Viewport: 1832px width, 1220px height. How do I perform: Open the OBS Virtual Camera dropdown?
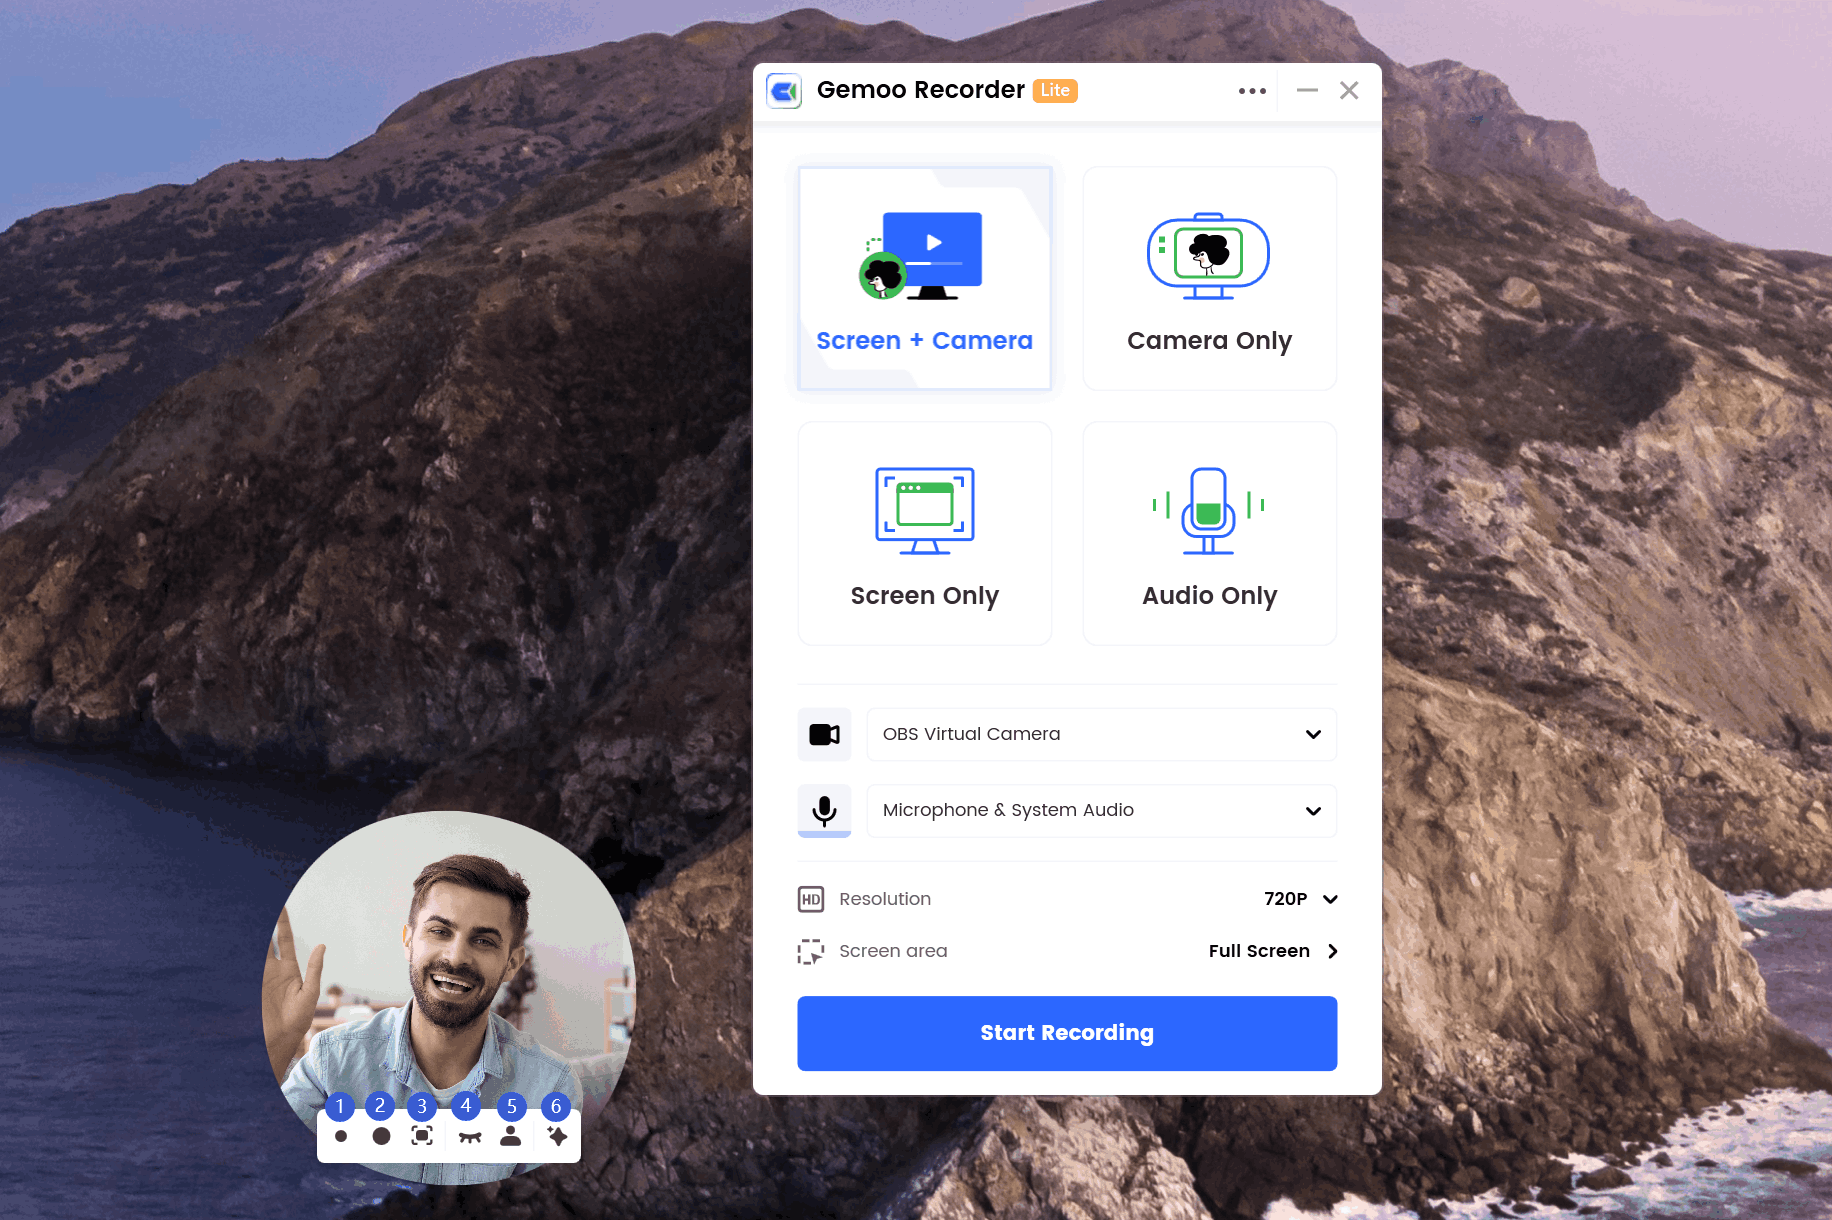point(1101,735)
